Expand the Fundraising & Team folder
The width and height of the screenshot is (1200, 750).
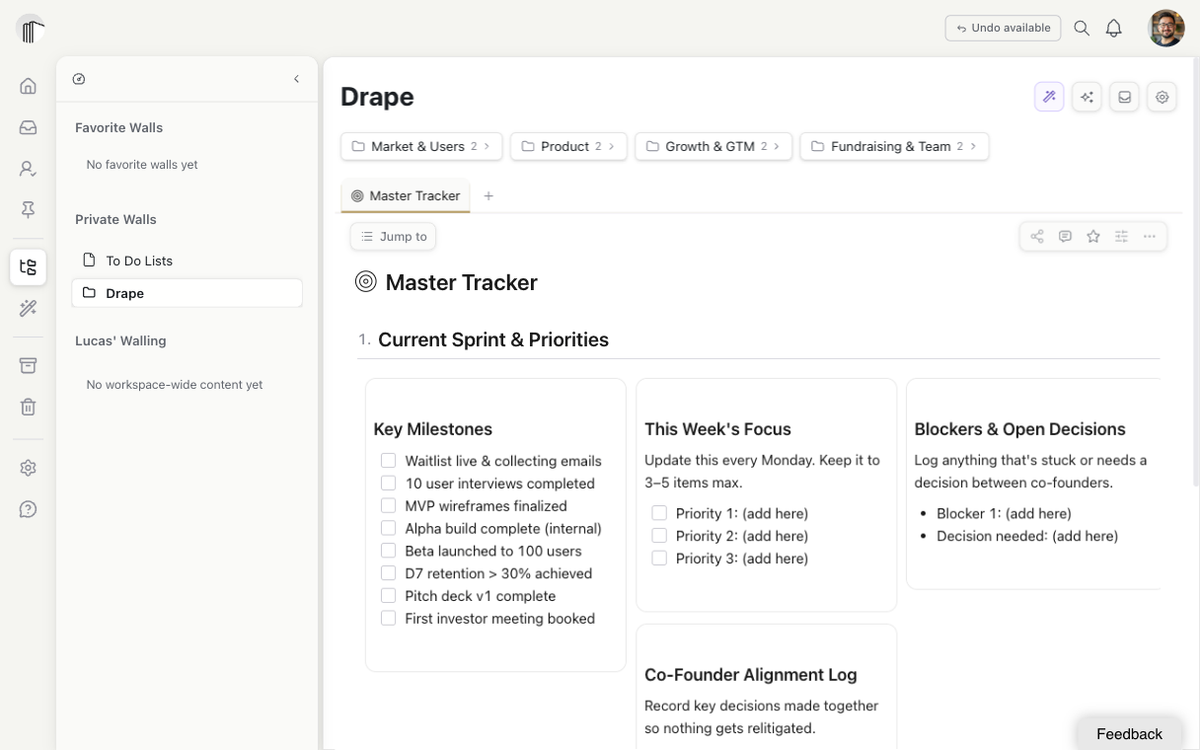point(895,146)
